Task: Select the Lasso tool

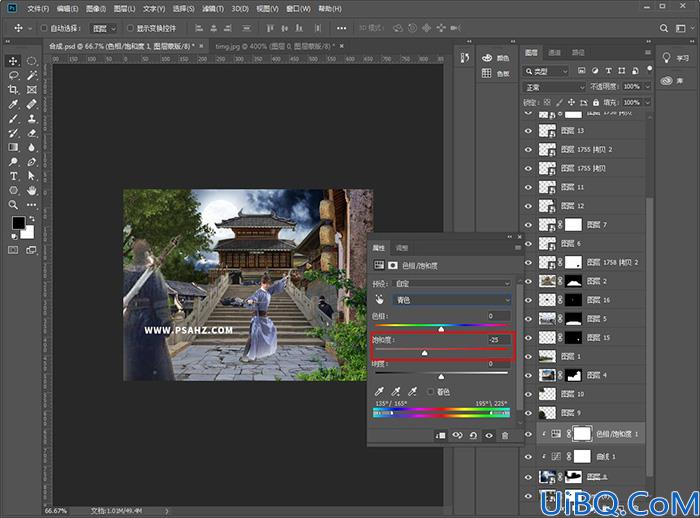Action: pyautogui.click(x=13, y=75)
